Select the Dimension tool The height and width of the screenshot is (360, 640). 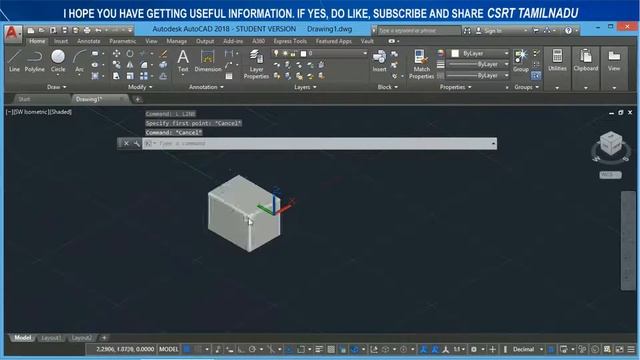208,61
